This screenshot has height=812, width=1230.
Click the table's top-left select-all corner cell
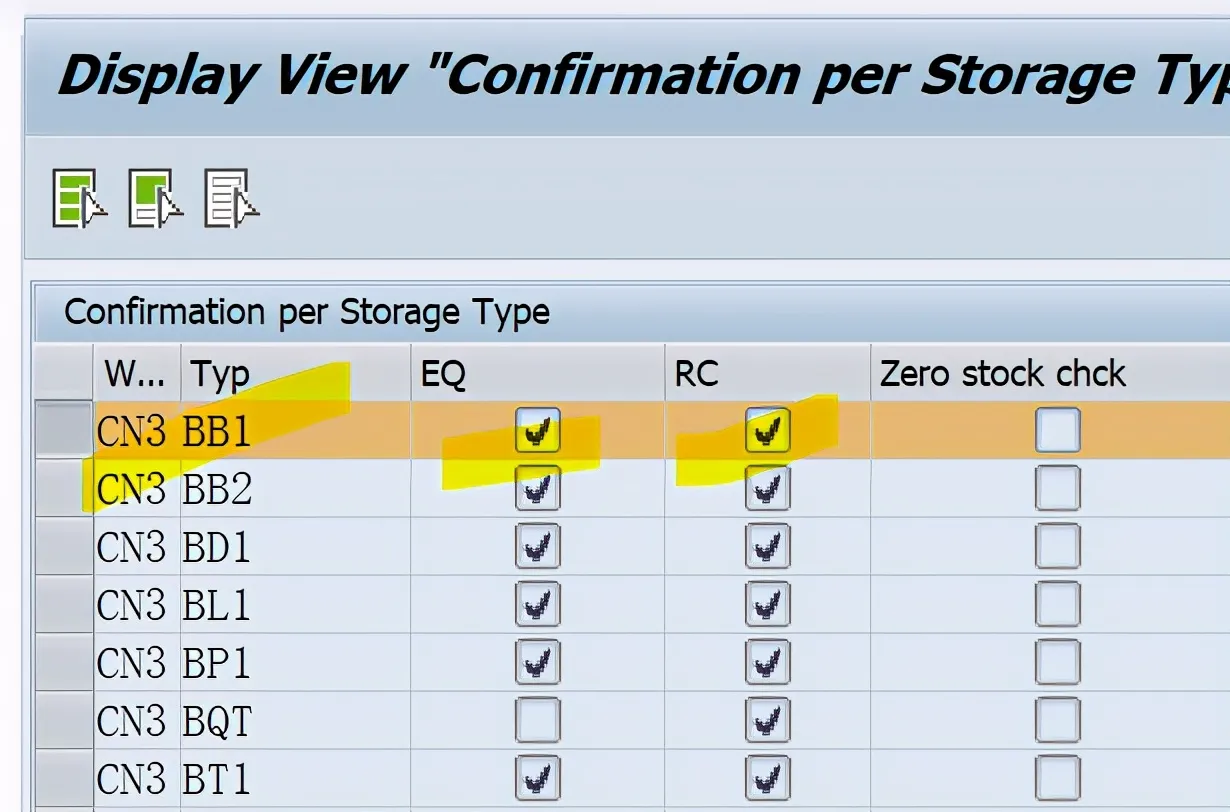(64, 374)
